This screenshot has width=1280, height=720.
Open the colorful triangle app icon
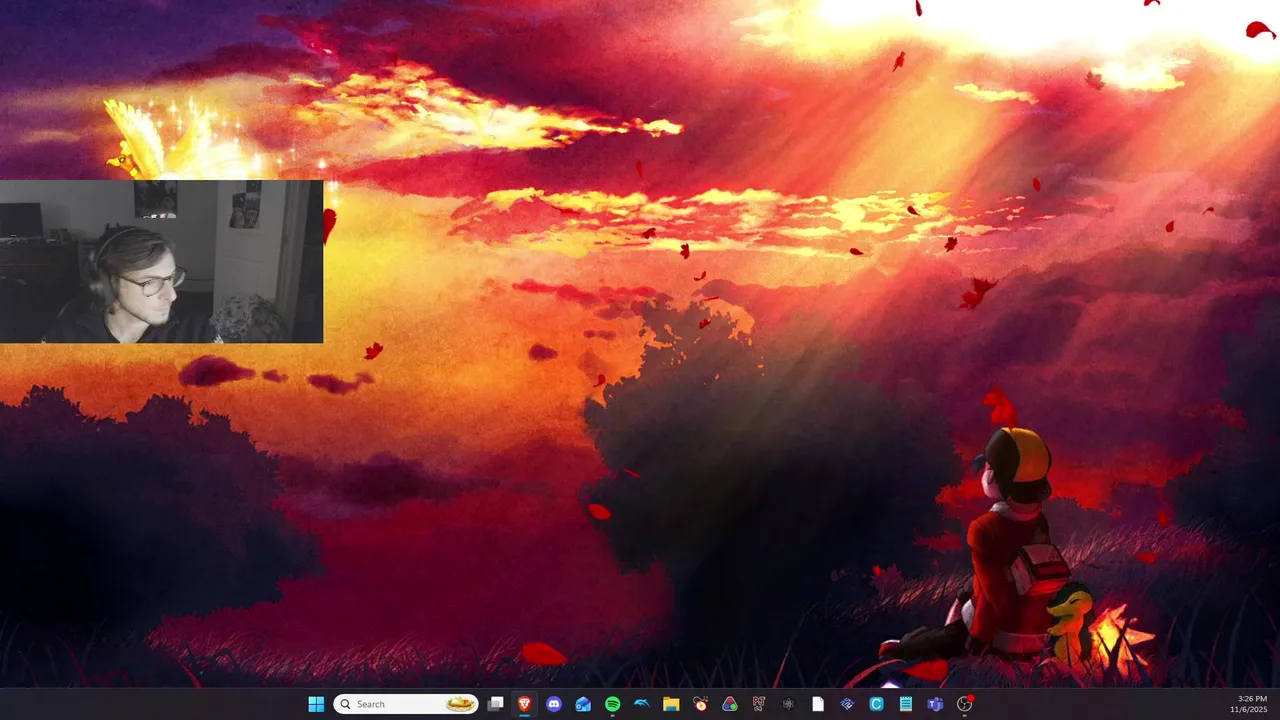click(730, 704)
